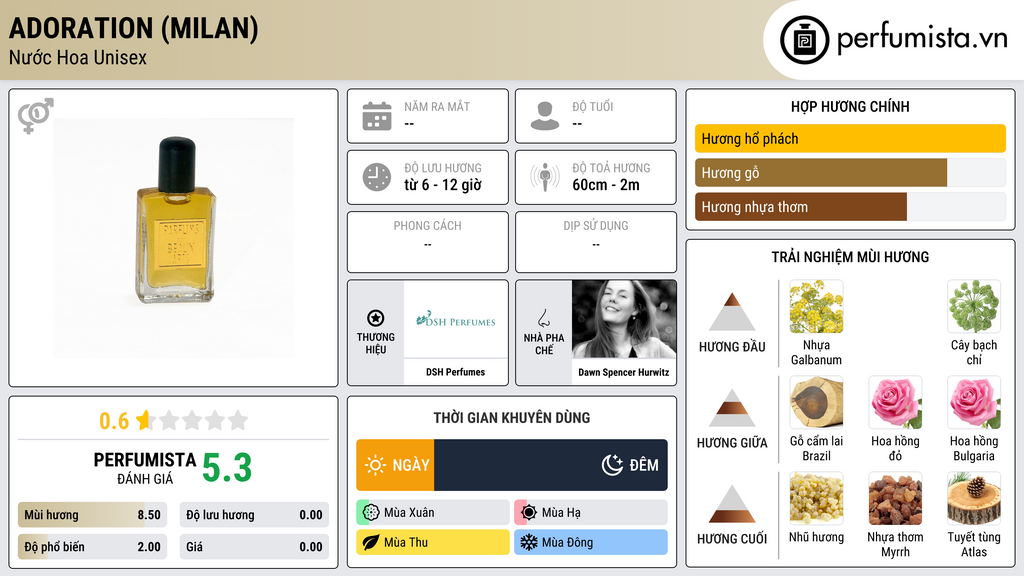1024x576 pixels.
Task: Click the 'từ 6 - 12 giờ' longevity value
Action: [x=443, y=185]
